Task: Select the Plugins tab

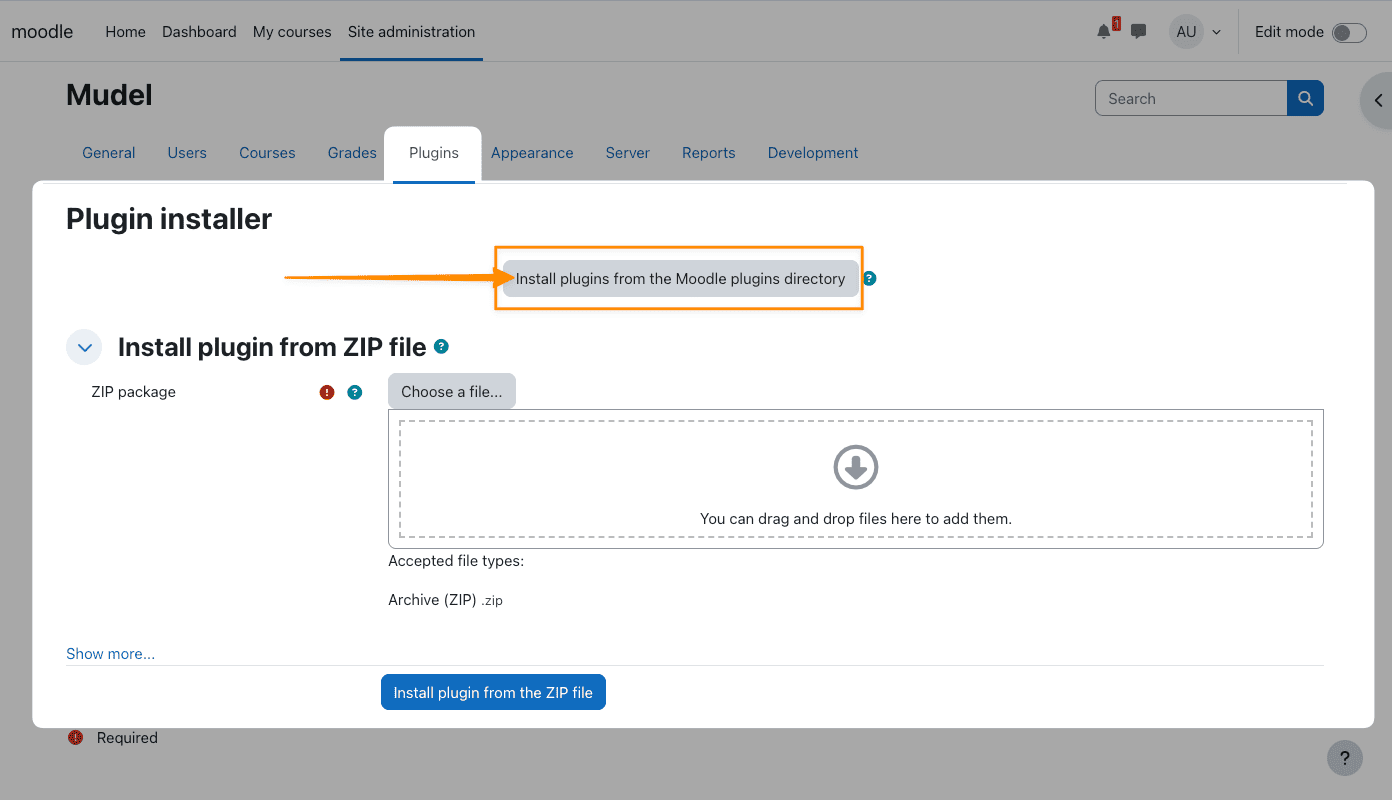Action: (433, 153)
